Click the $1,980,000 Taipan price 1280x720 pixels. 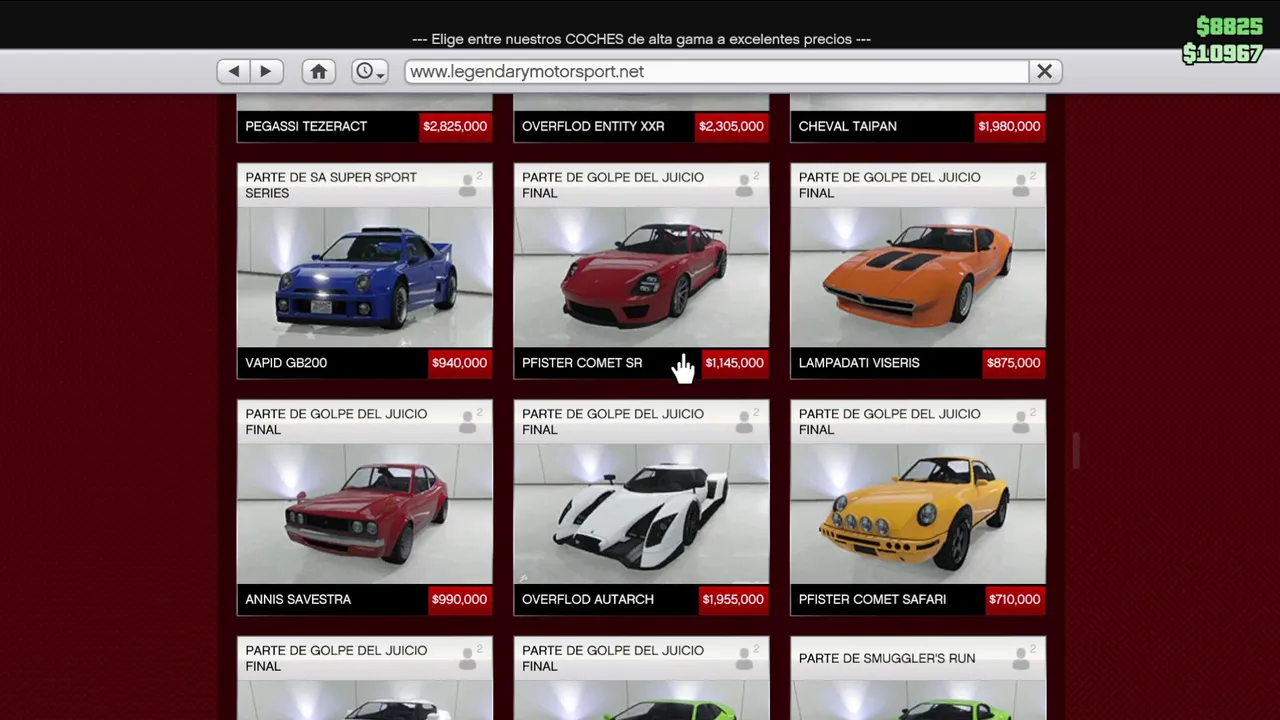click(1009, 126)
